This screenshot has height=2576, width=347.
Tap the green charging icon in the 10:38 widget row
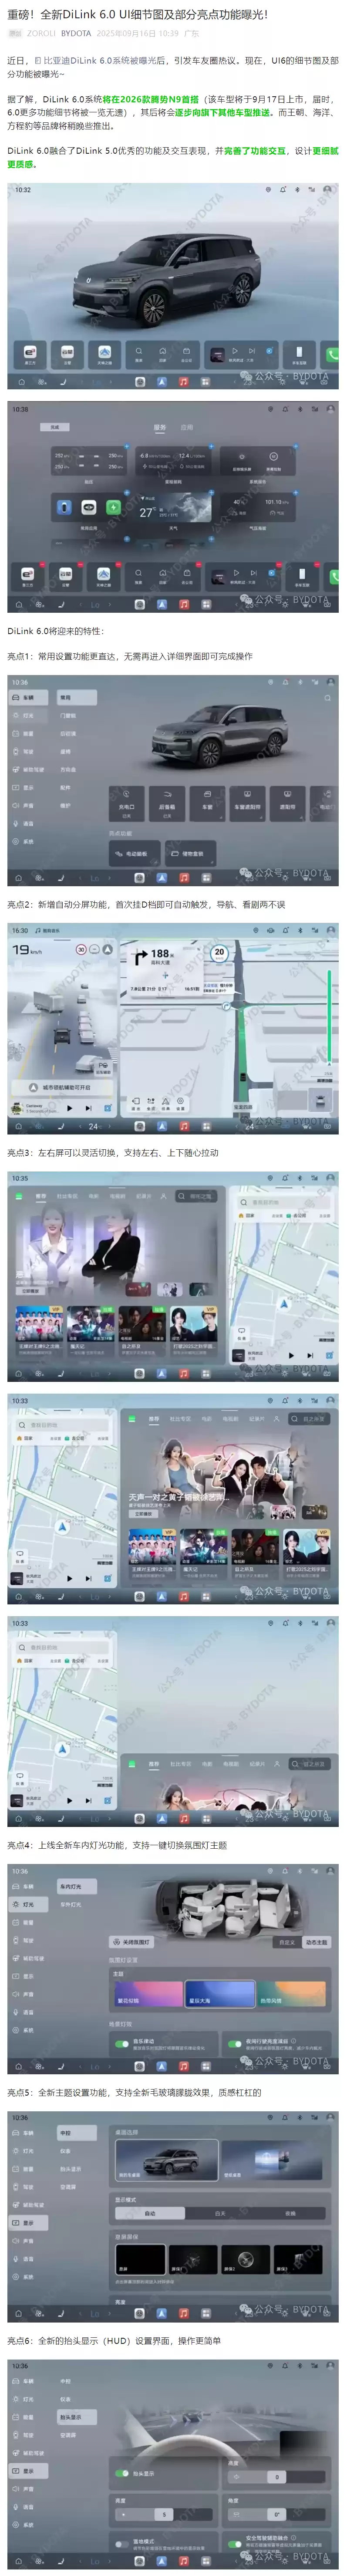point(113,507)
